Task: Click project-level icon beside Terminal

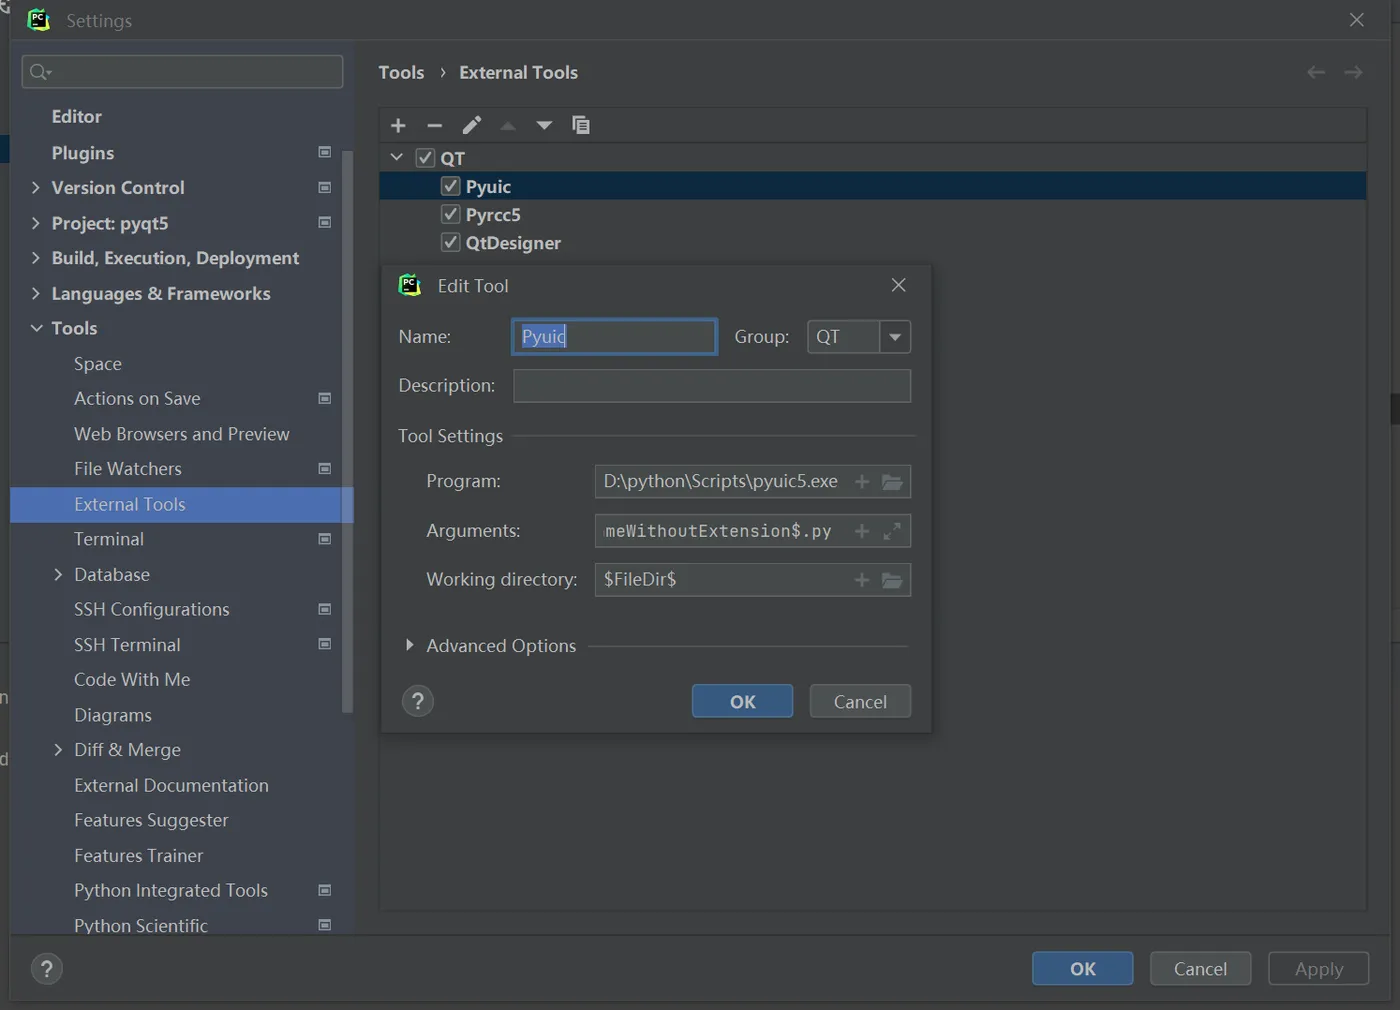Action: coord(325,539)
